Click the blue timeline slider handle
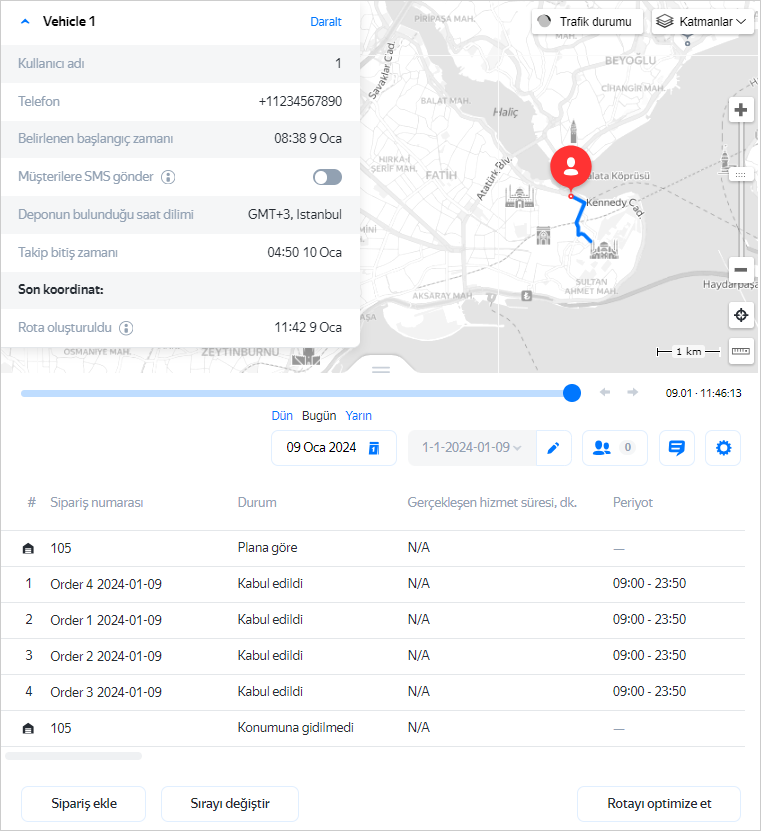This screenshot has height=831, width=761. point(572,393)
